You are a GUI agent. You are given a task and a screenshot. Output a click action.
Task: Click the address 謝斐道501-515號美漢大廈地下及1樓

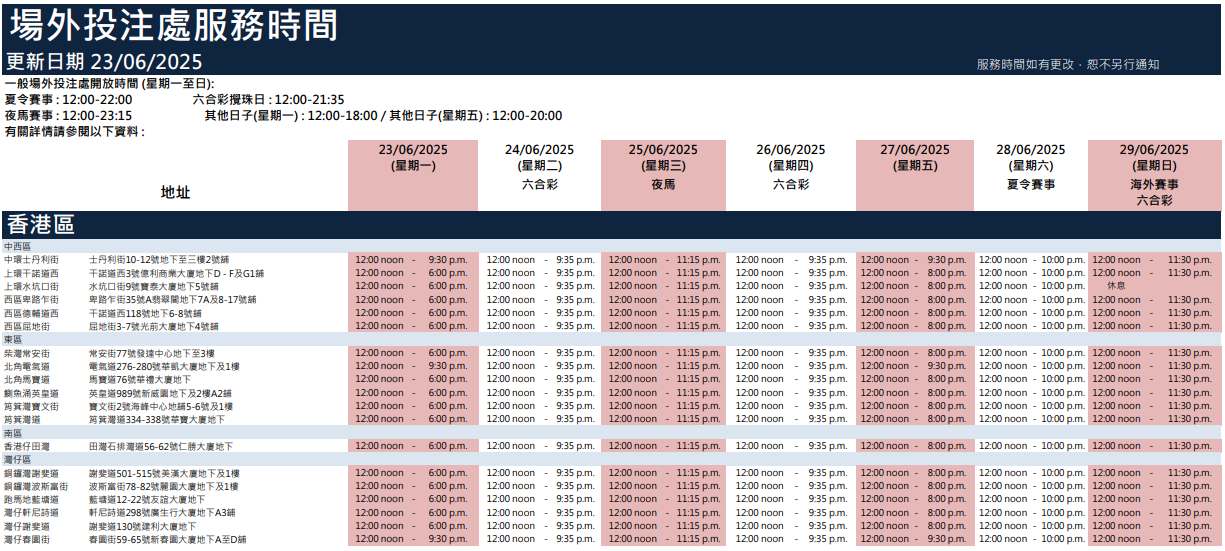click(x=164, y=473)
